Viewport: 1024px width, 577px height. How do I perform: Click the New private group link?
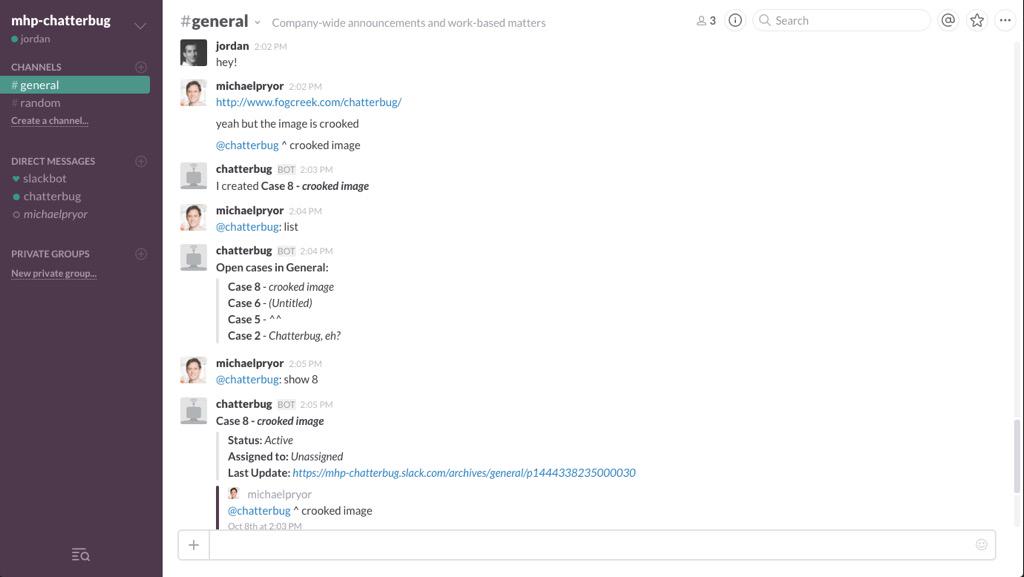click(54, 273)
